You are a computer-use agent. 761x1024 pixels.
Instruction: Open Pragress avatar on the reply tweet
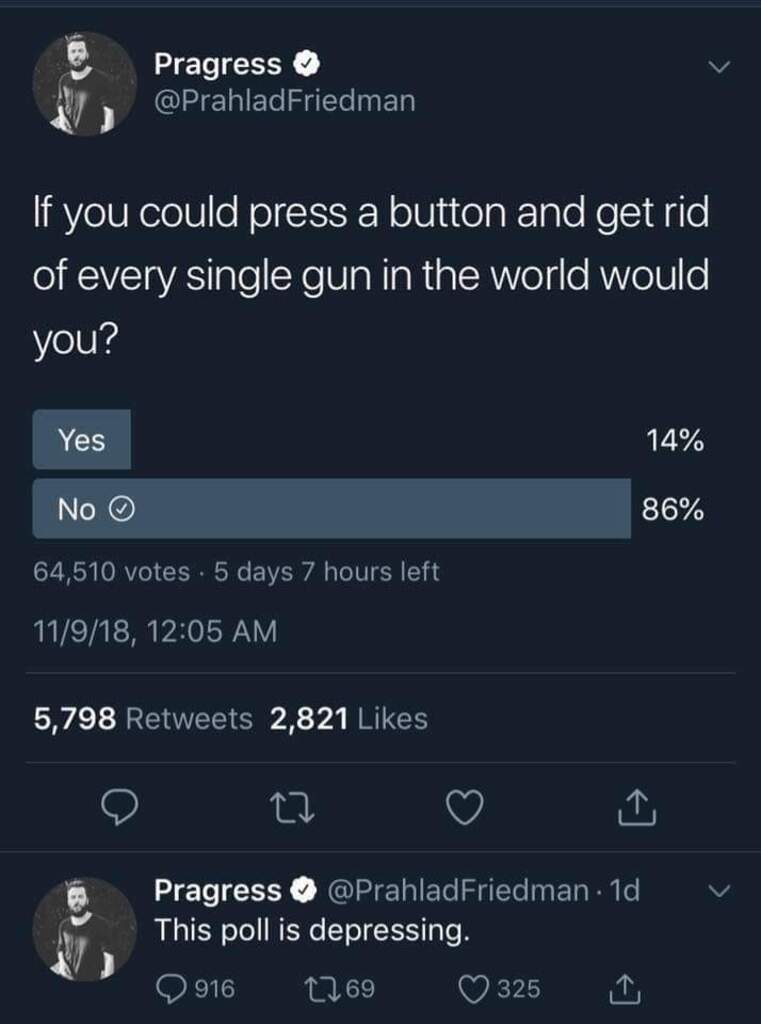(85, 928)
